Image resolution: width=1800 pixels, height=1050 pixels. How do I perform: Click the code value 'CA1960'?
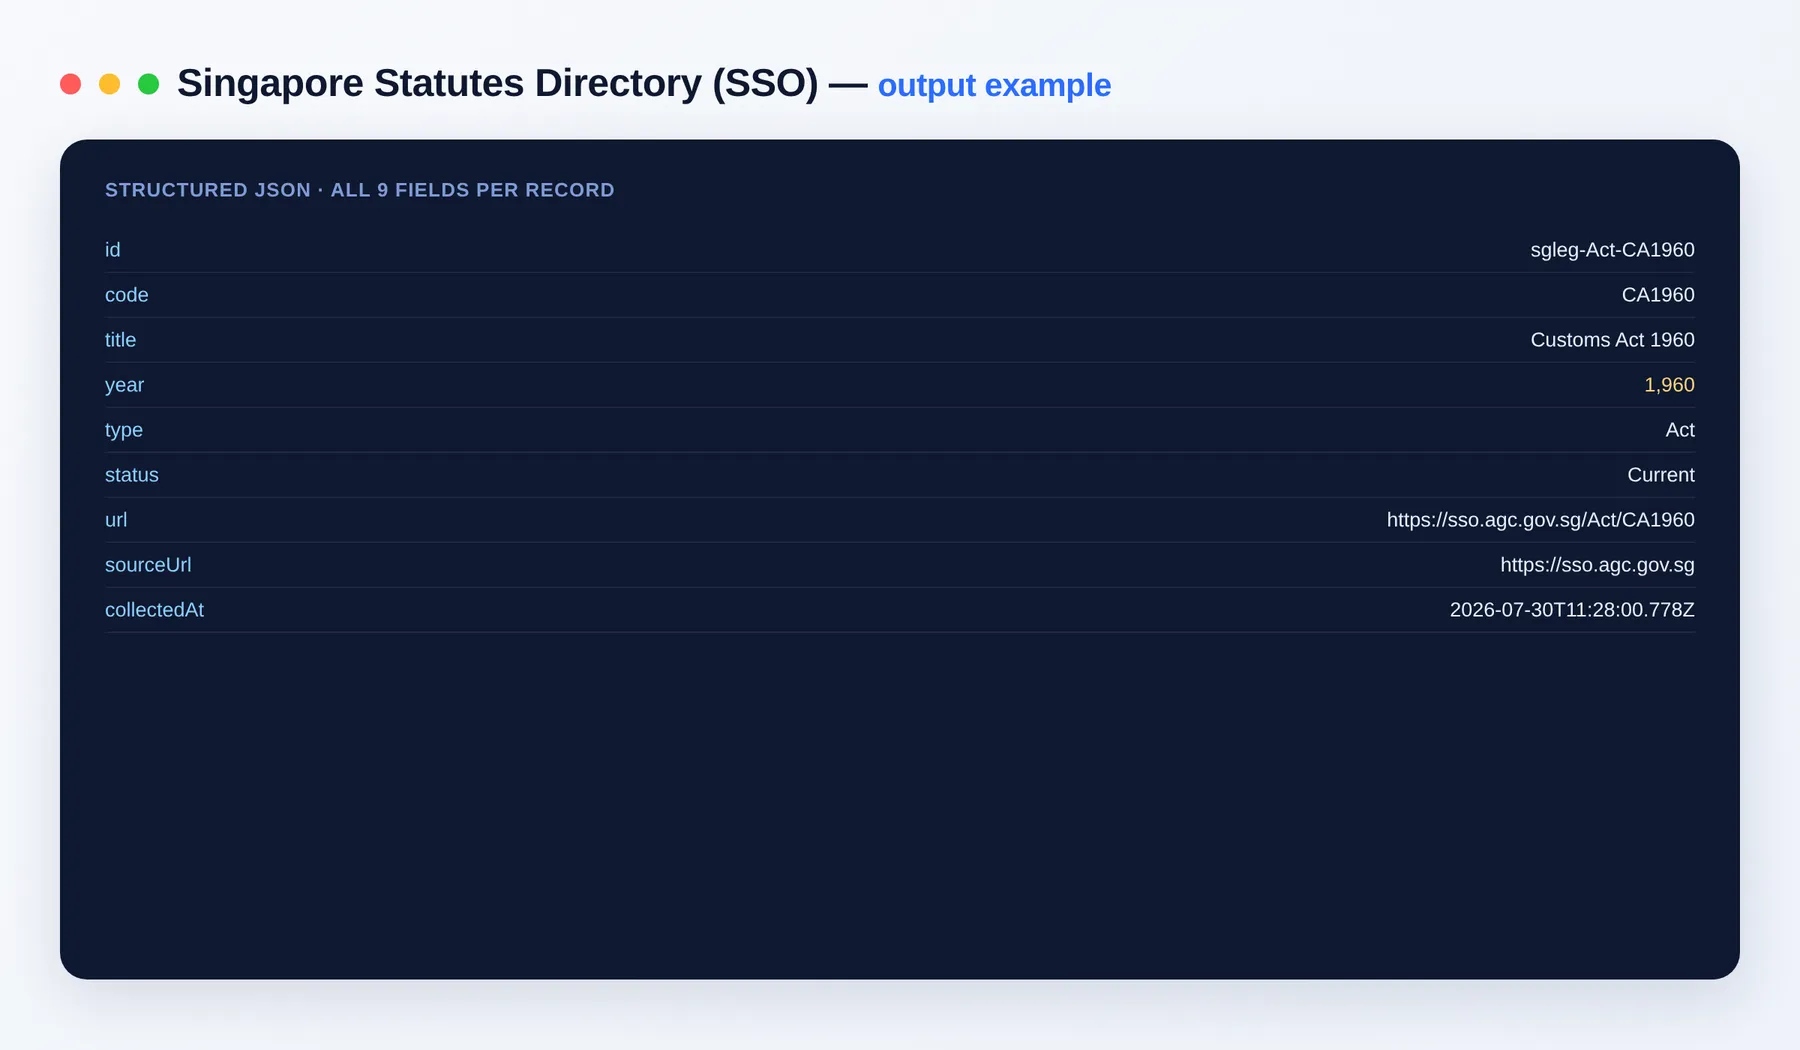click(x=1658, y=295)
